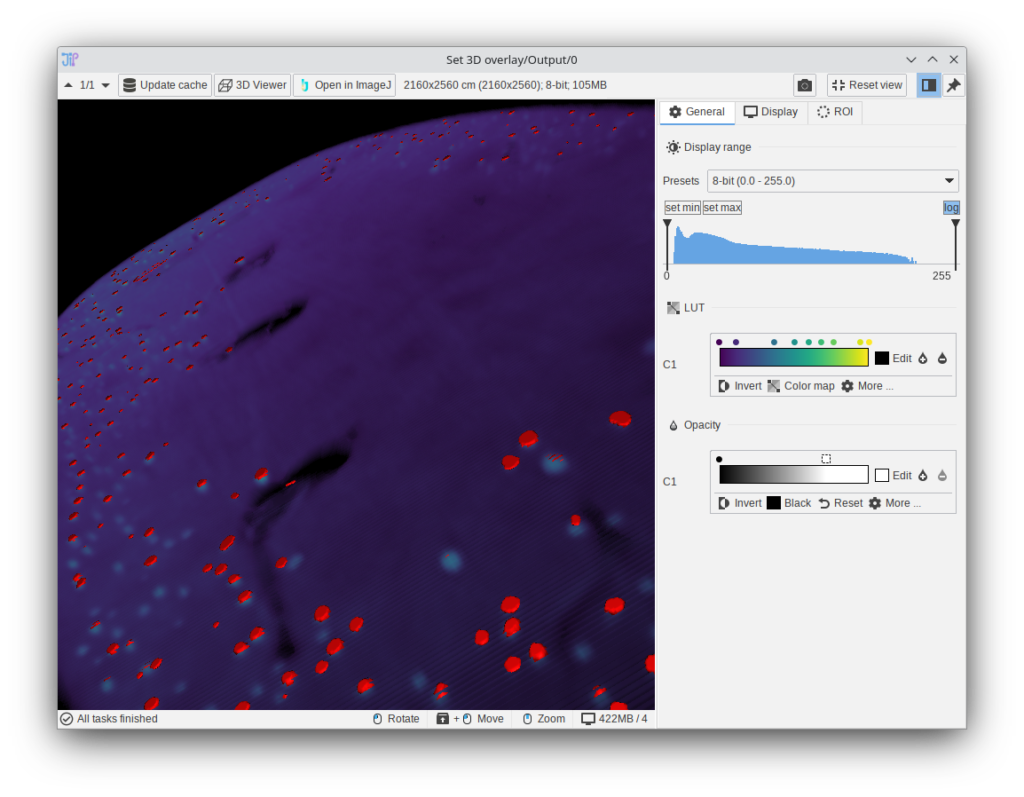Open the Presets display range dropdown

pos(832,181)
